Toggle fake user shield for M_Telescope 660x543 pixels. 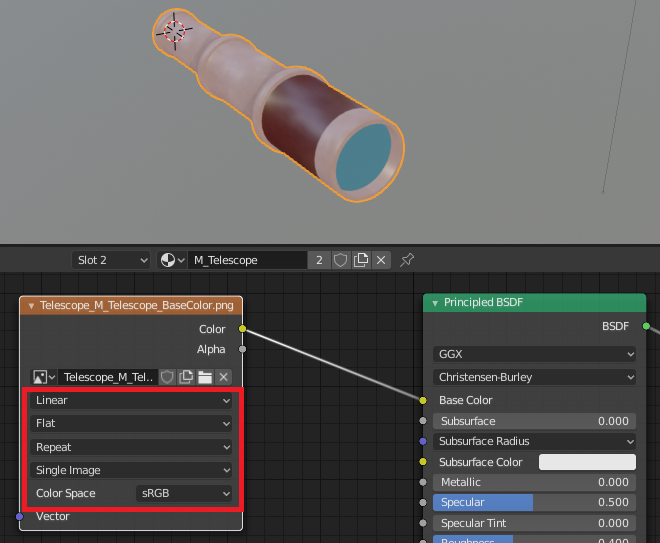coord(340,260)
